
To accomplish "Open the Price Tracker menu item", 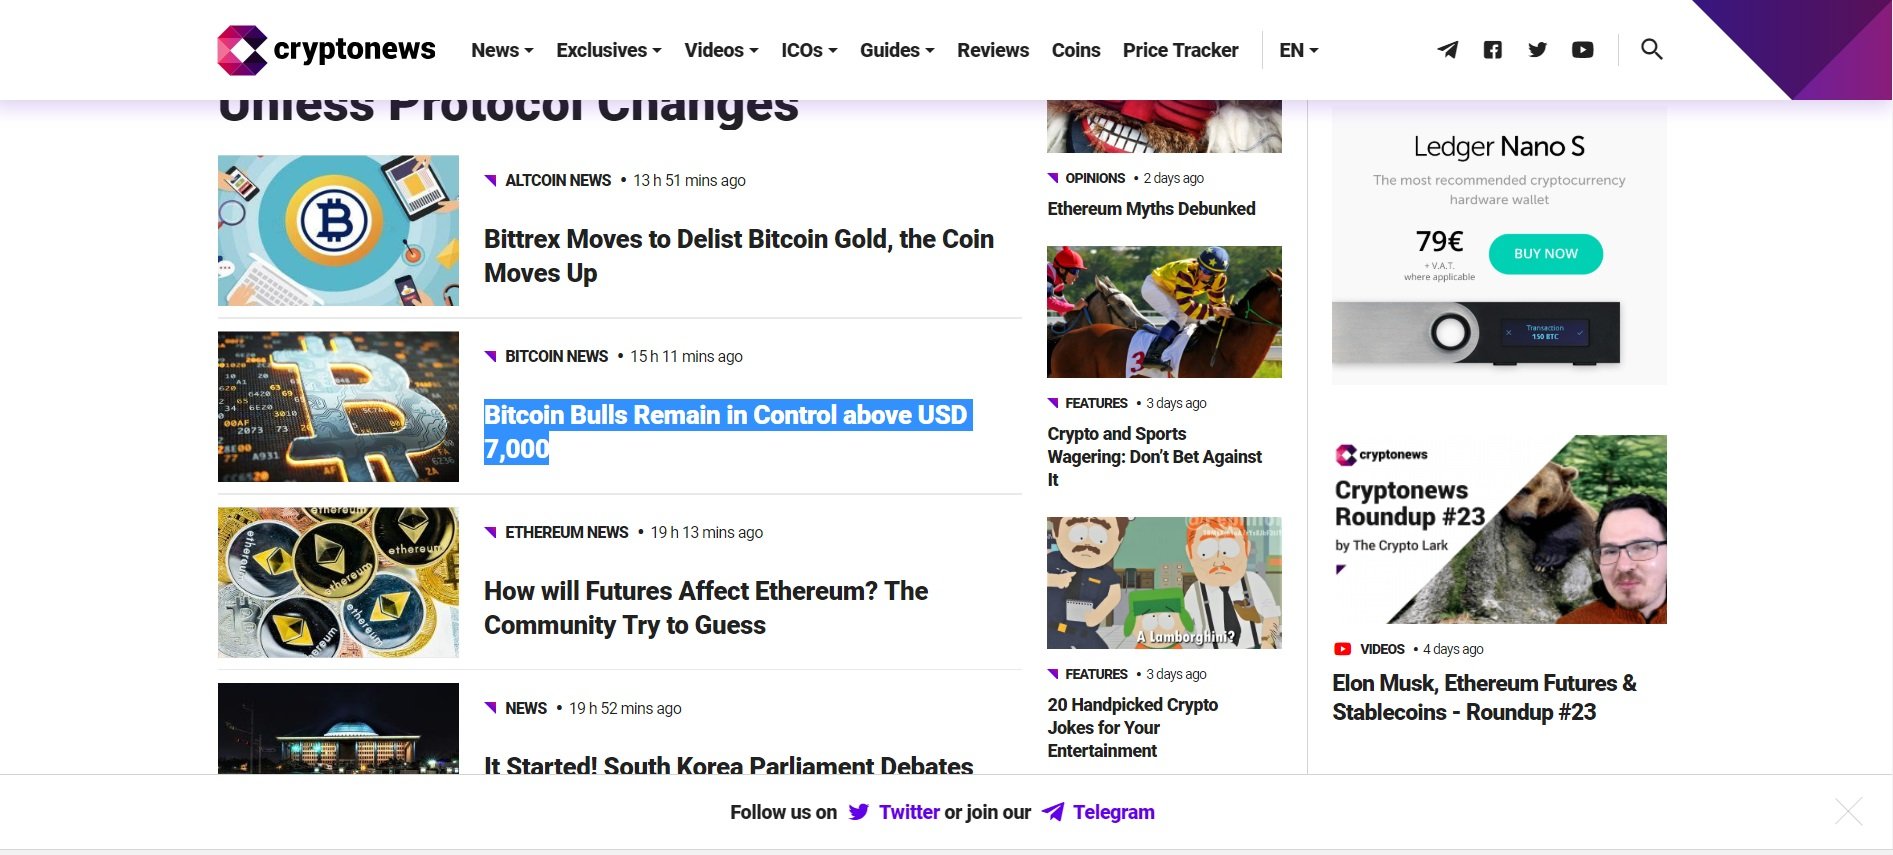I will (x=1180, y=50).
